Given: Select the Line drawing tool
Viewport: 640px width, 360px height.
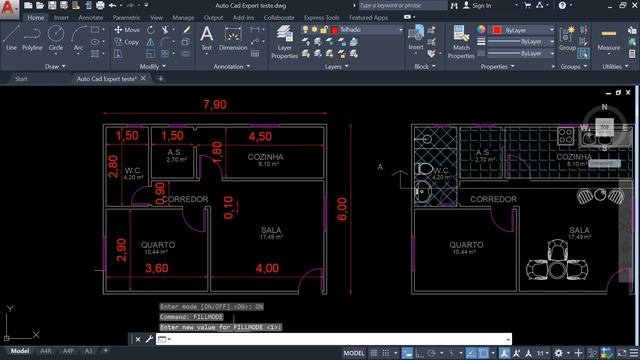Looking at the screenshot, I should coord(11,38).
